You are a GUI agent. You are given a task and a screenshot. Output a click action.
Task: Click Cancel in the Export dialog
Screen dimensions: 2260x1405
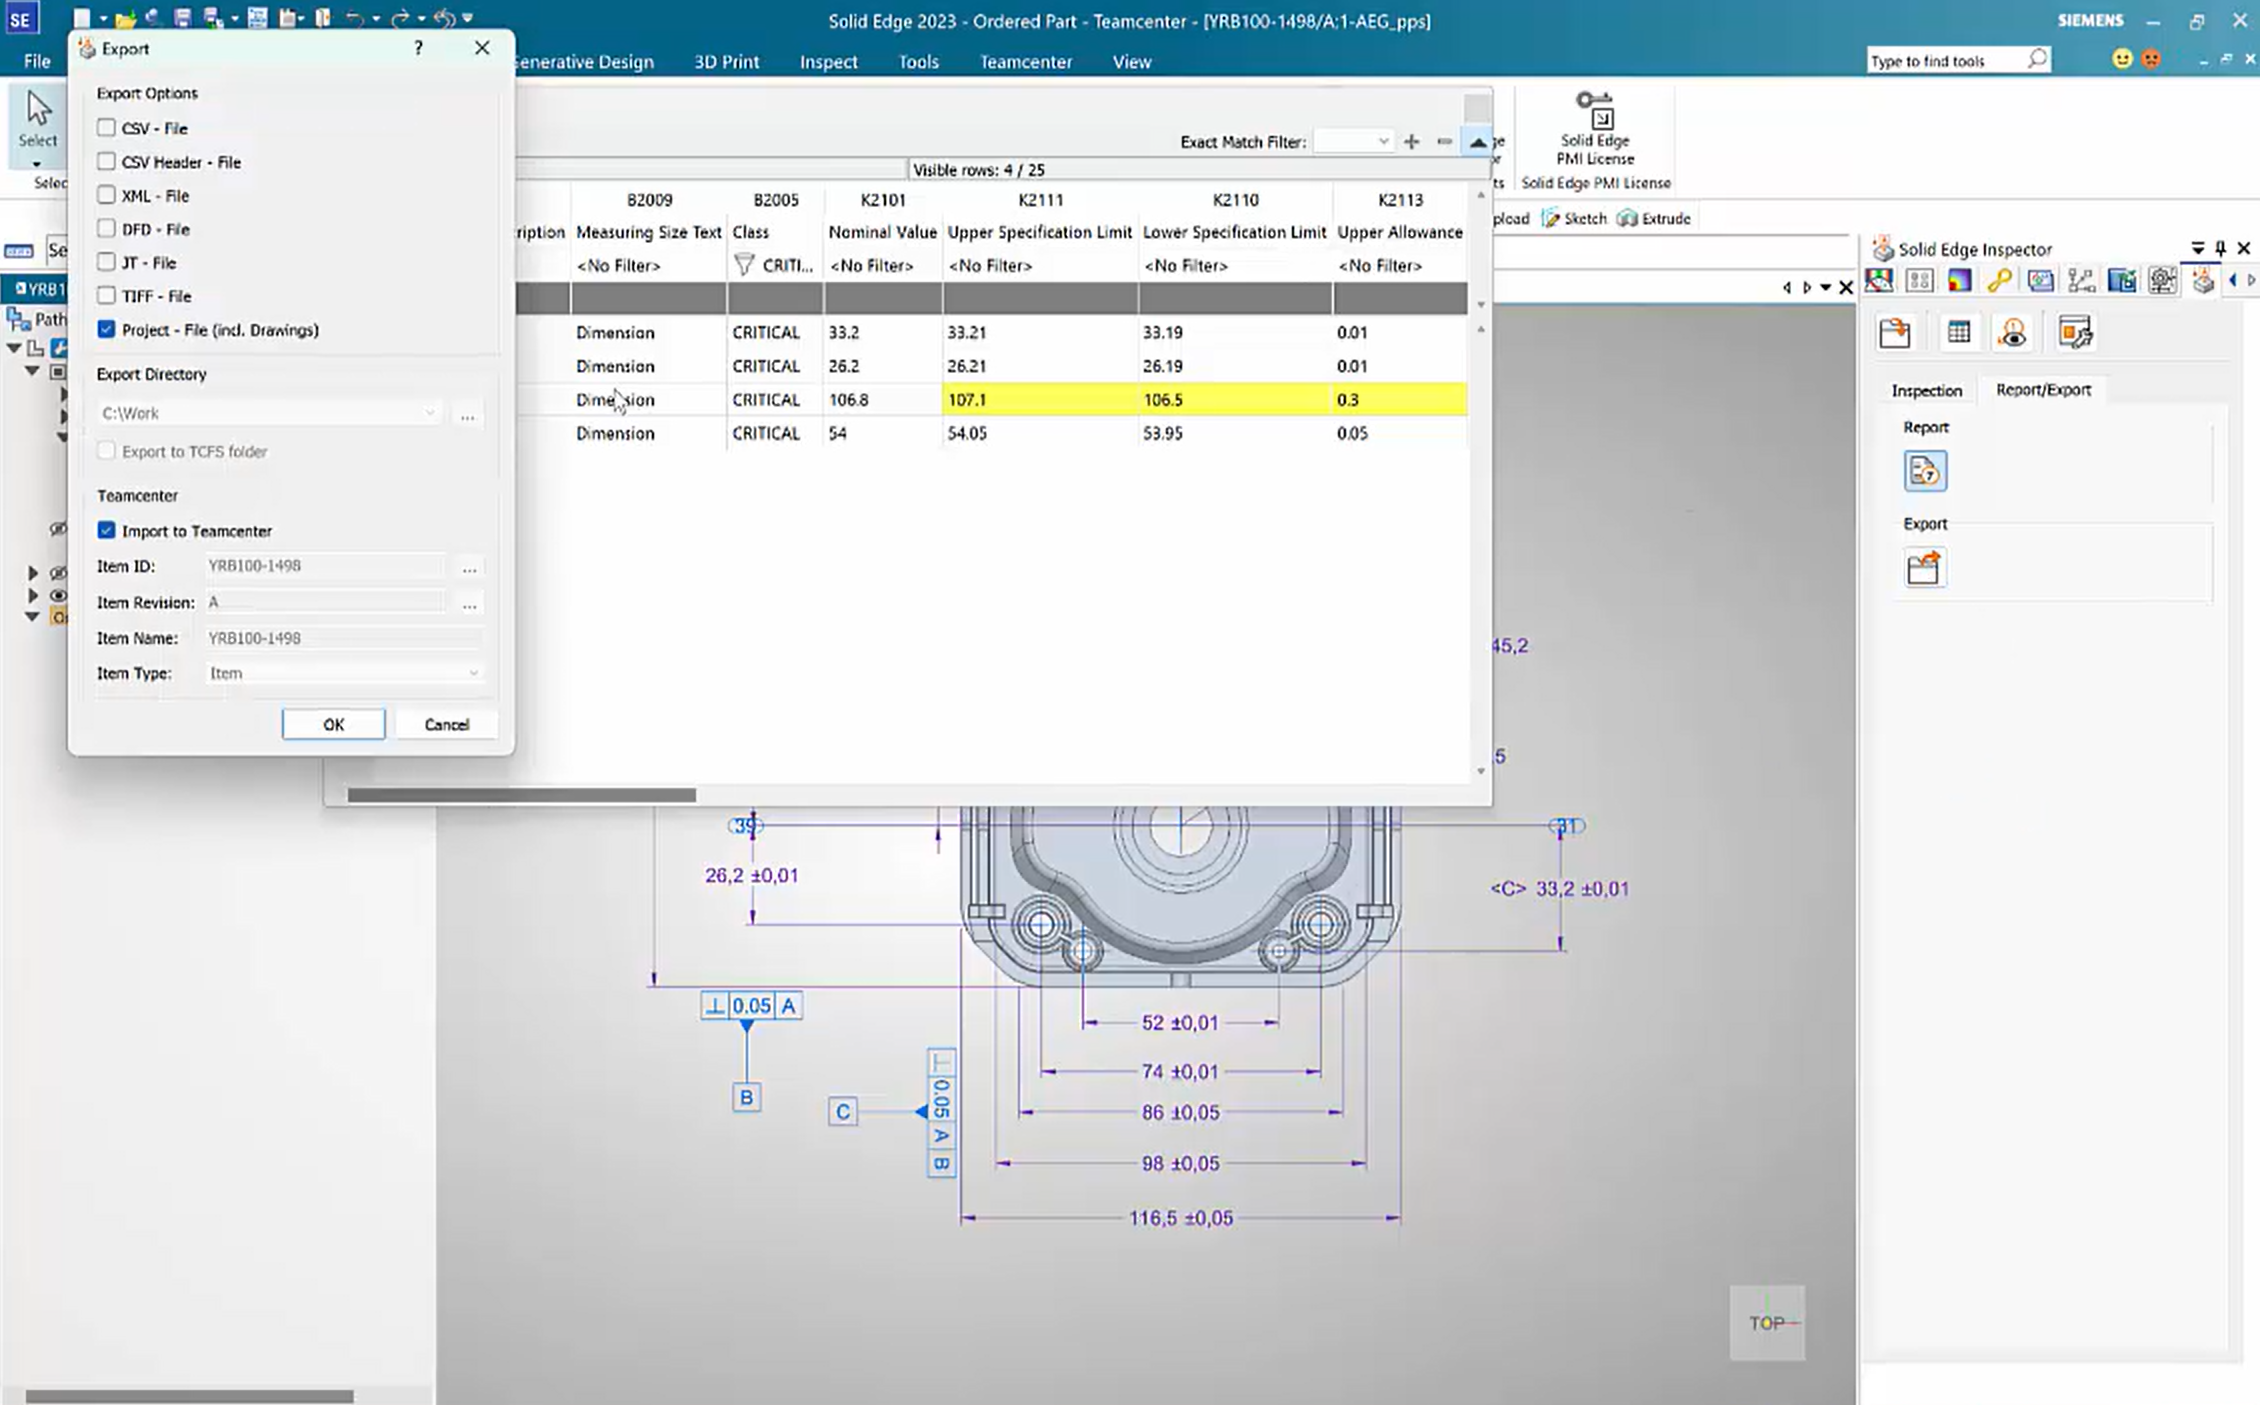click(446, 724)
